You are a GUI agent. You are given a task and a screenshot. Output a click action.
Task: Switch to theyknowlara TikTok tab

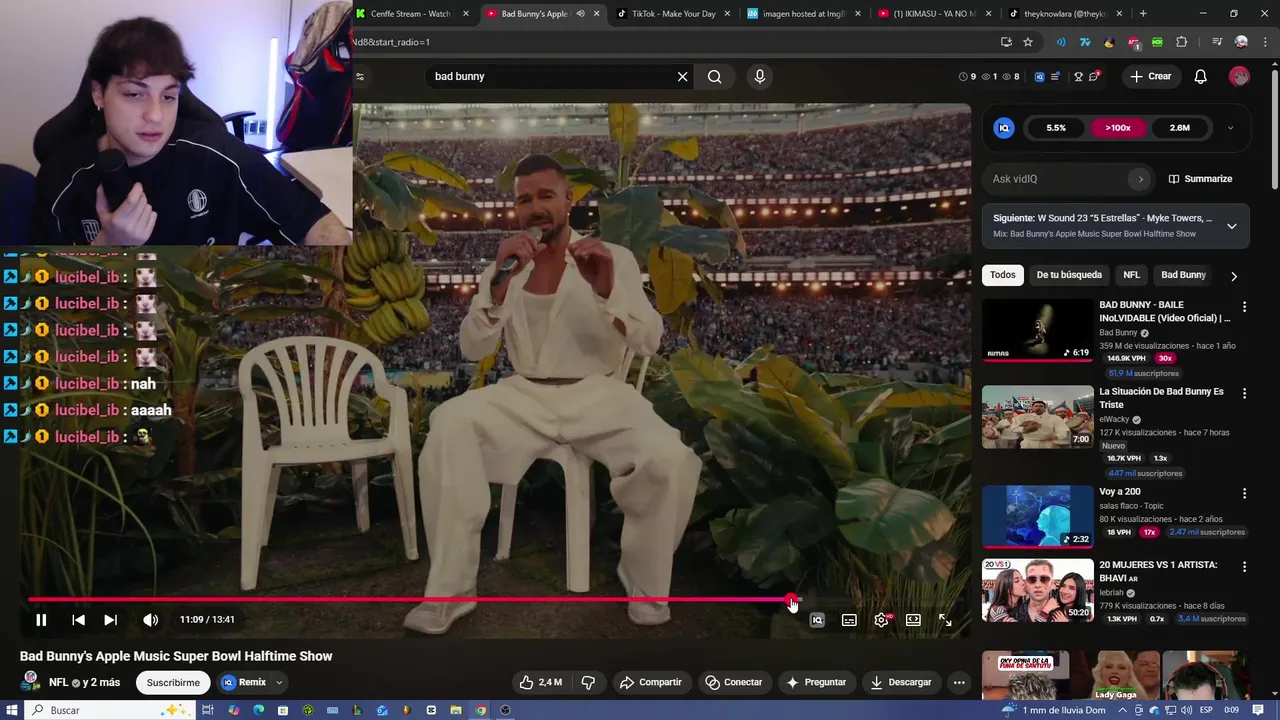[x=1066, y=14]
